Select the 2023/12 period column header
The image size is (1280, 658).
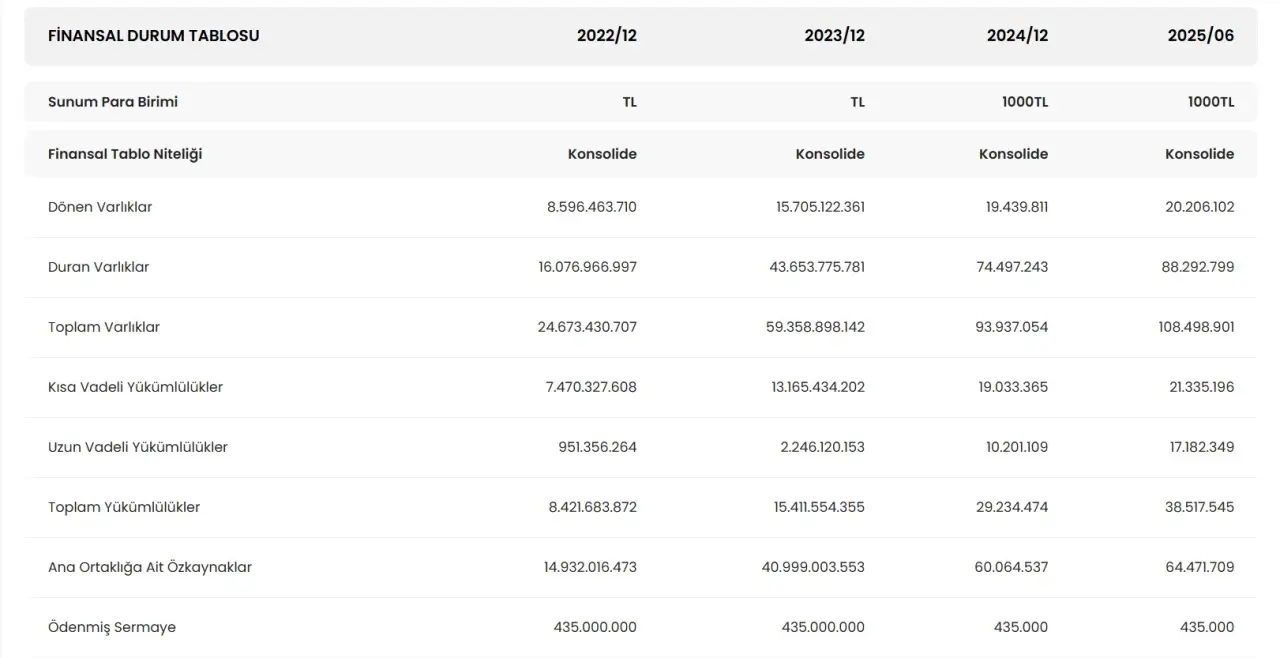834,36
